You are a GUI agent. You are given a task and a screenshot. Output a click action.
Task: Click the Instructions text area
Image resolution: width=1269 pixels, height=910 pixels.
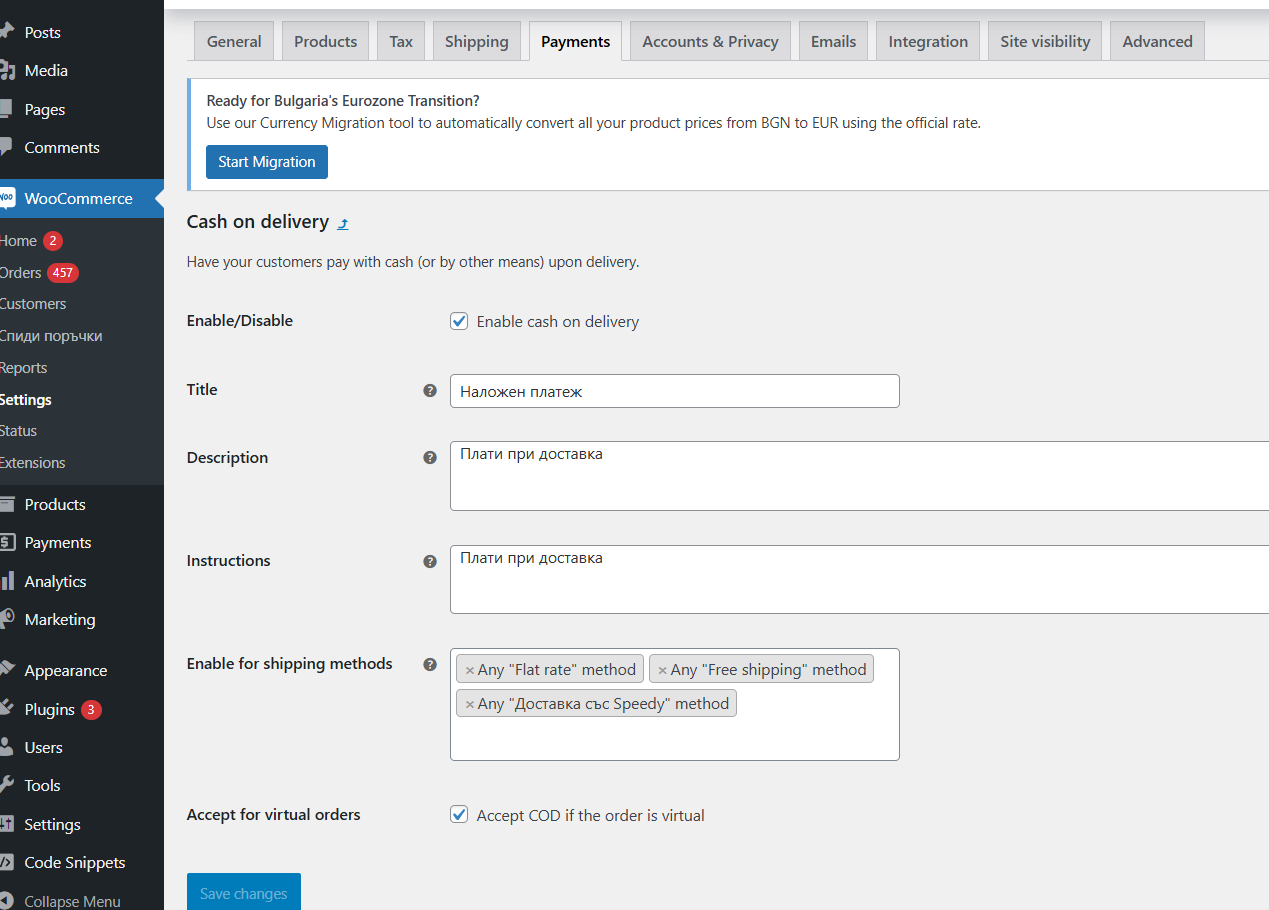(x=860, y=579)
